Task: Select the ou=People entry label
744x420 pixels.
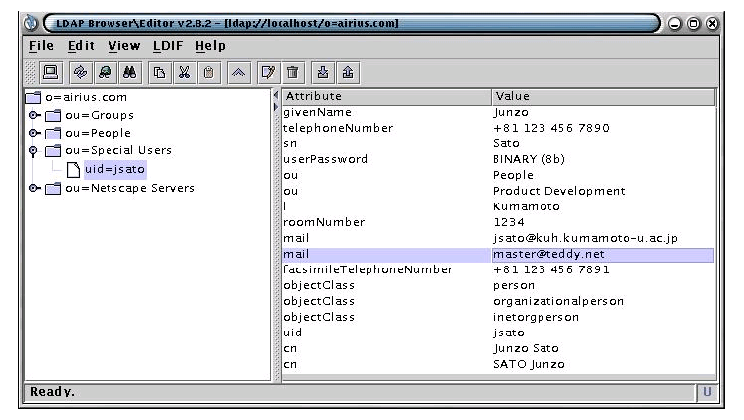Action: pyautogui.click(x=98, y=133)
